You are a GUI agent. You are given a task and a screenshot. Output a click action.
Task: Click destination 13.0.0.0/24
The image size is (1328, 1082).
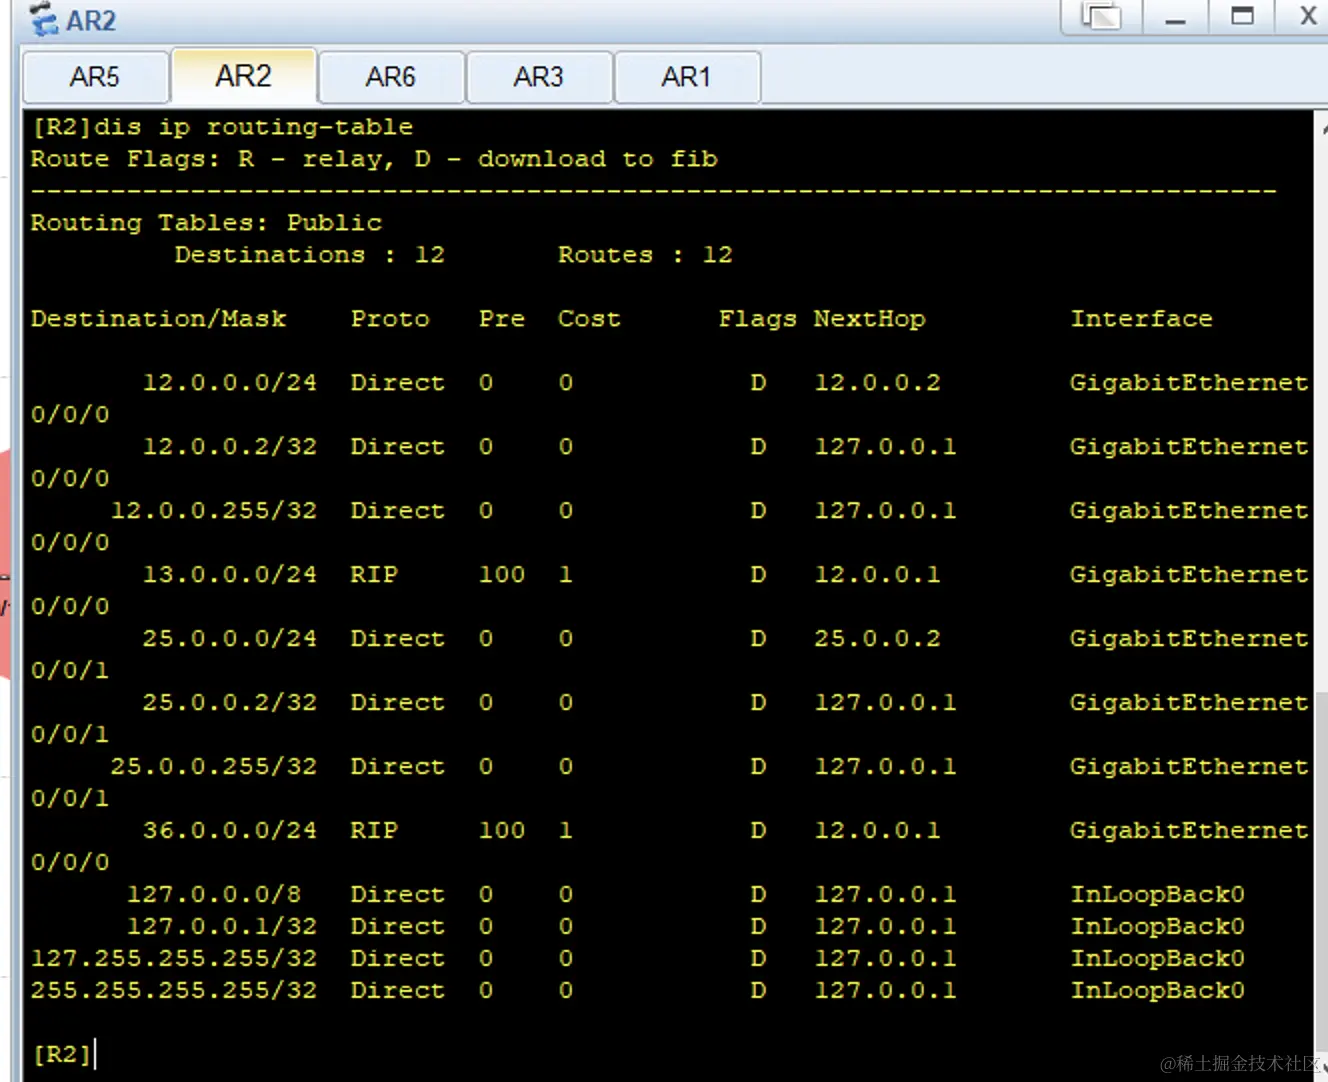[x=230, y=574]
